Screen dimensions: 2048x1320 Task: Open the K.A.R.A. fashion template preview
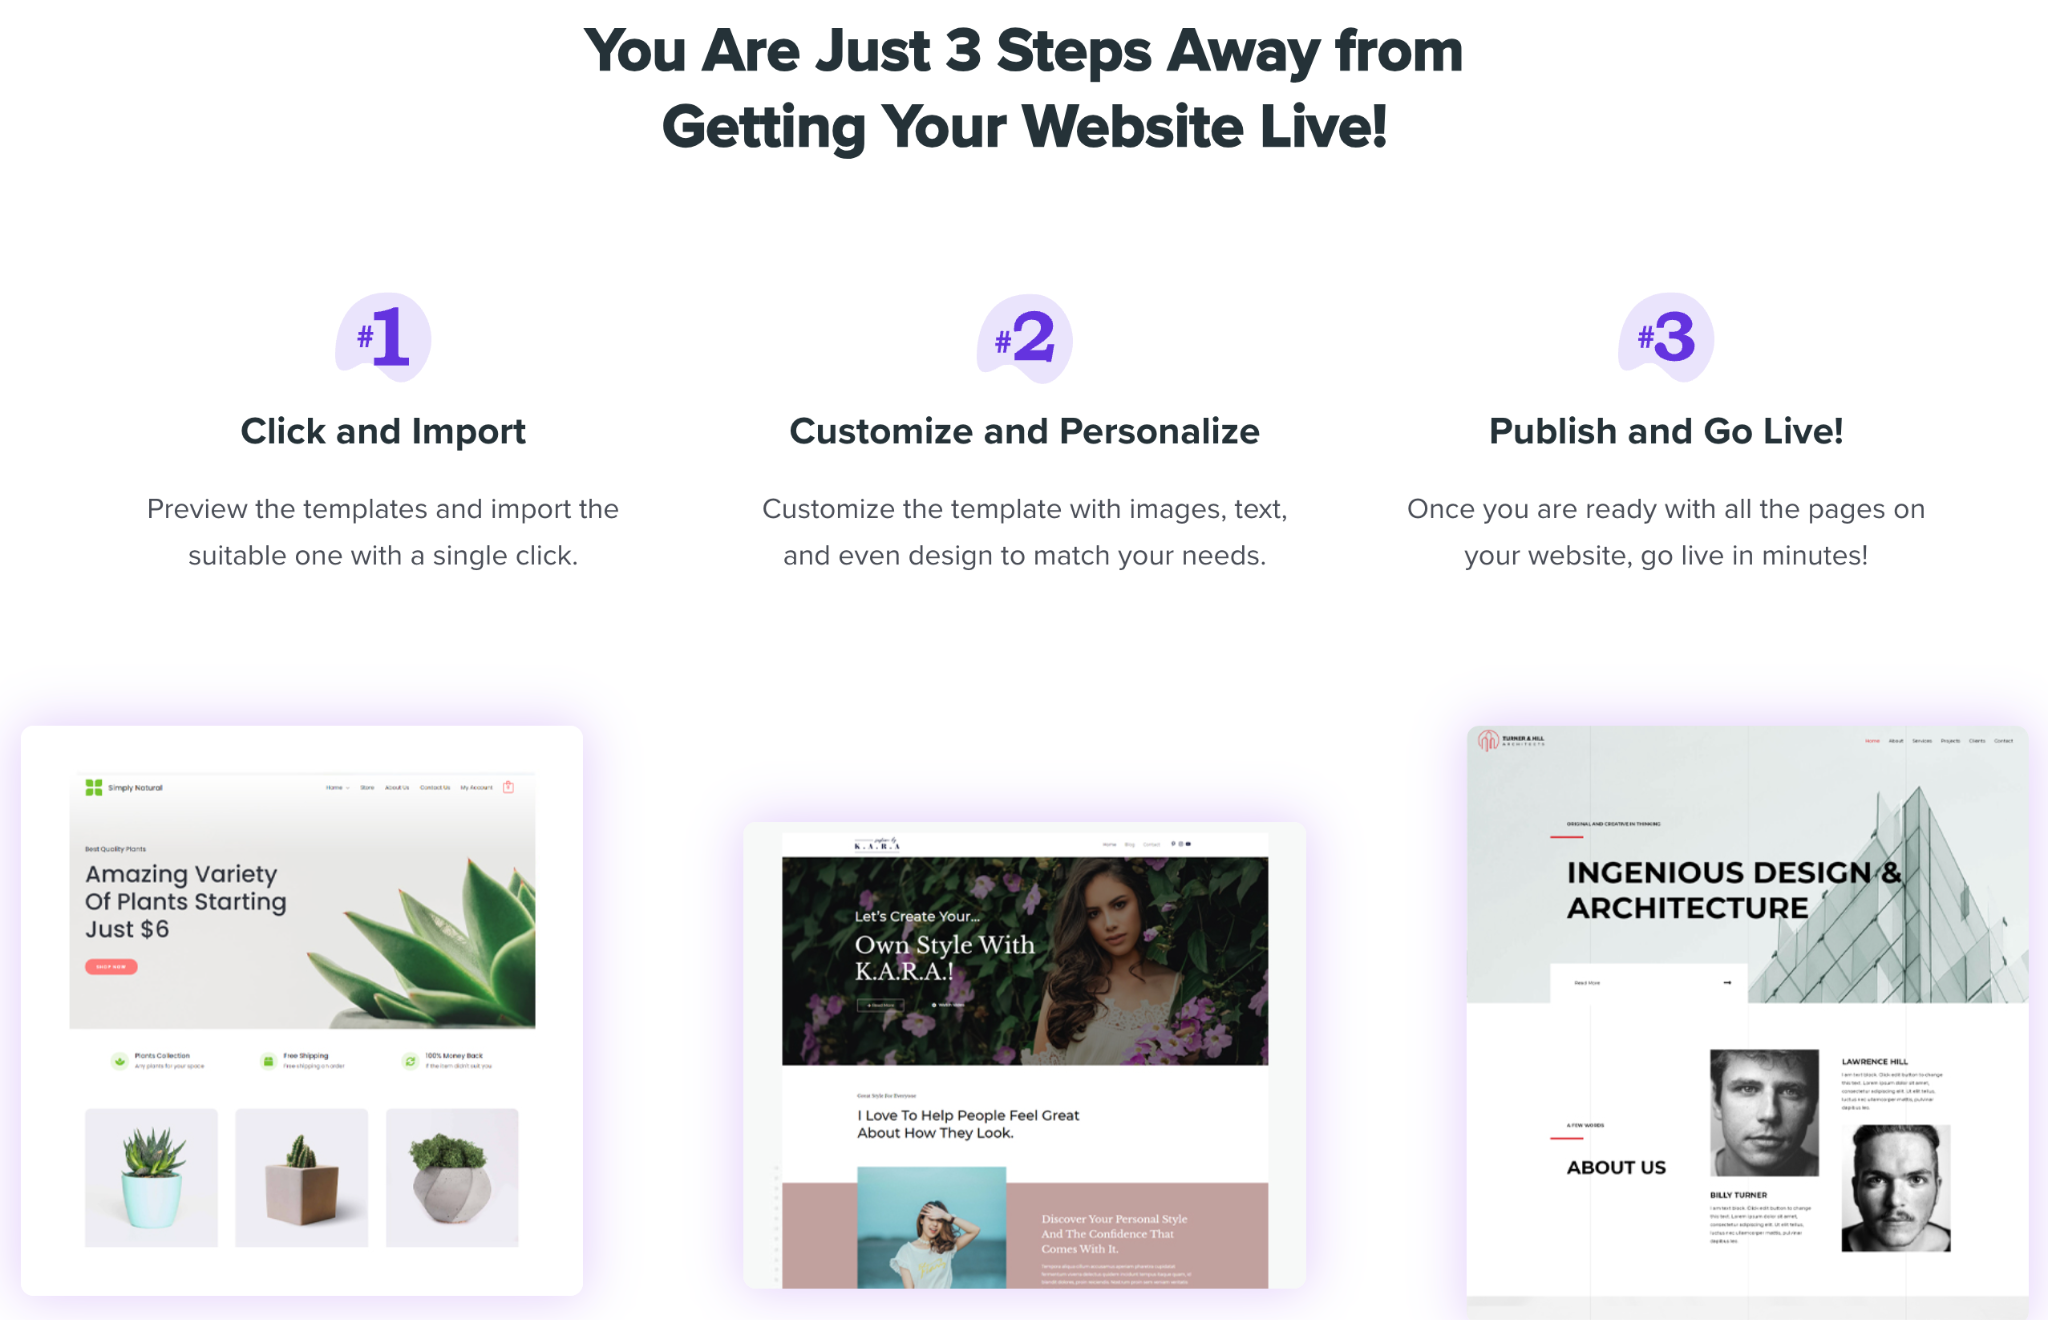[1024, 1055]
